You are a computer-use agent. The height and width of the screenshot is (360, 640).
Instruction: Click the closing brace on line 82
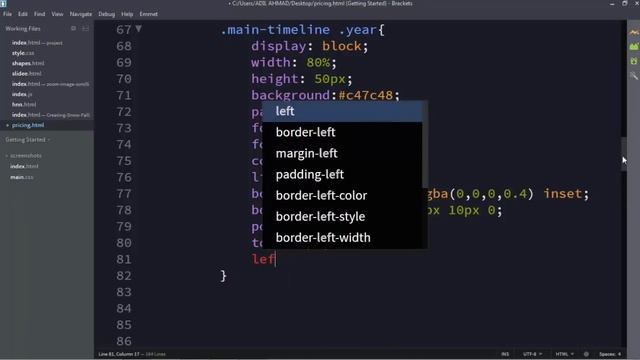[223, 276]
